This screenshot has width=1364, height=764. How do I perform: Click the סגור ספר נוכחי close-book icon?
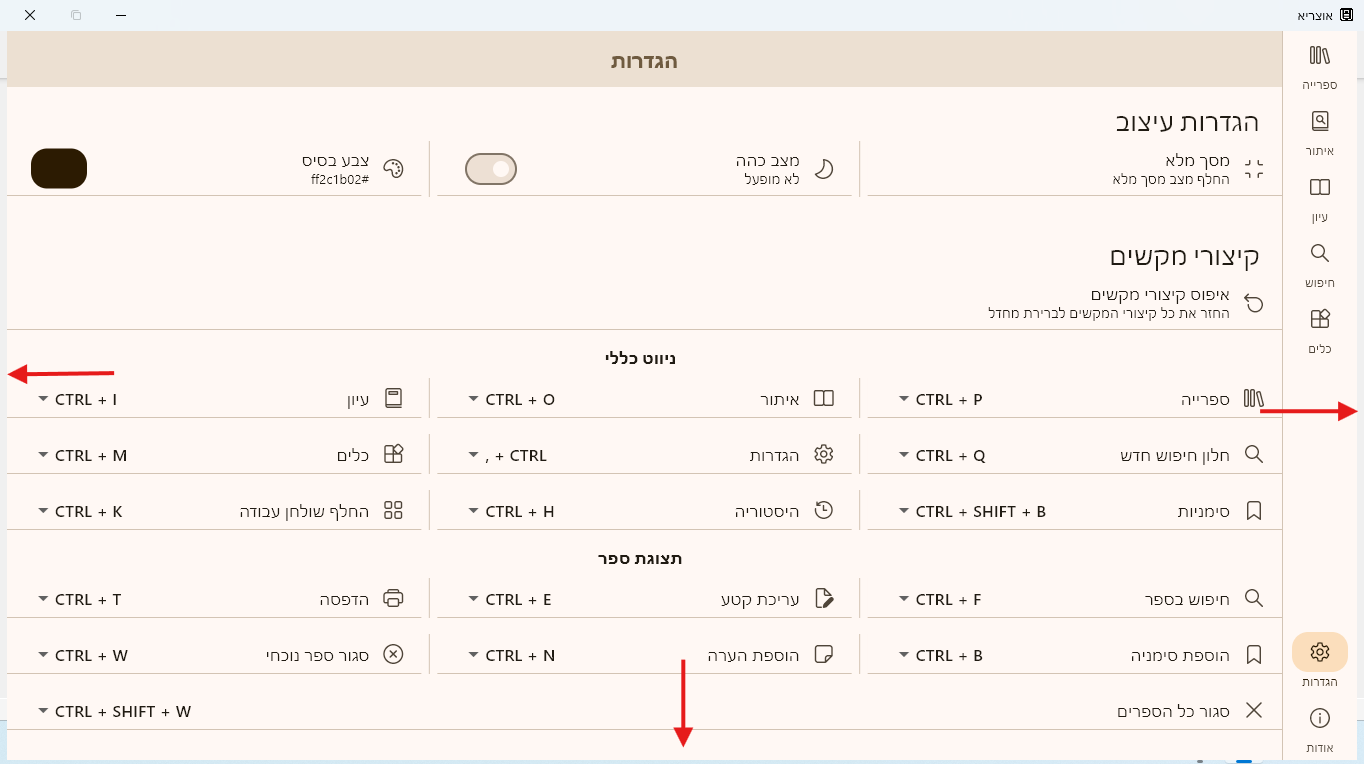393,655
